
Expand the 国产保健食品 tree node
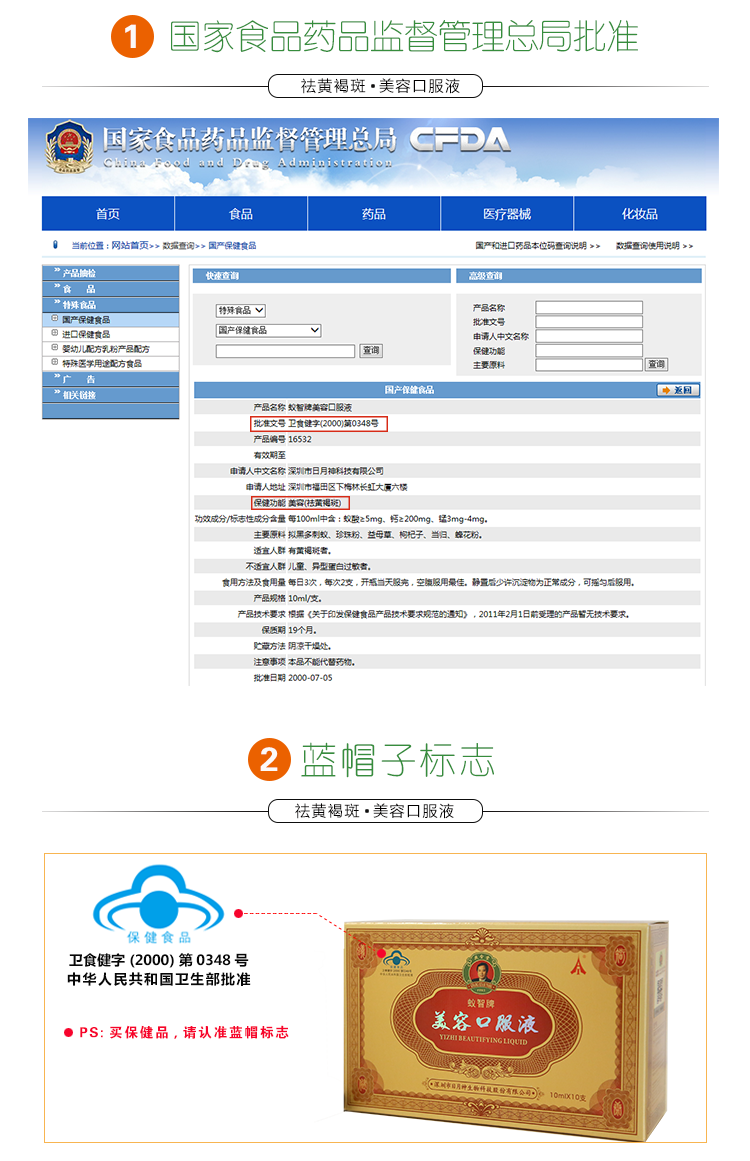pyautogui.click(x=54, y=319)
